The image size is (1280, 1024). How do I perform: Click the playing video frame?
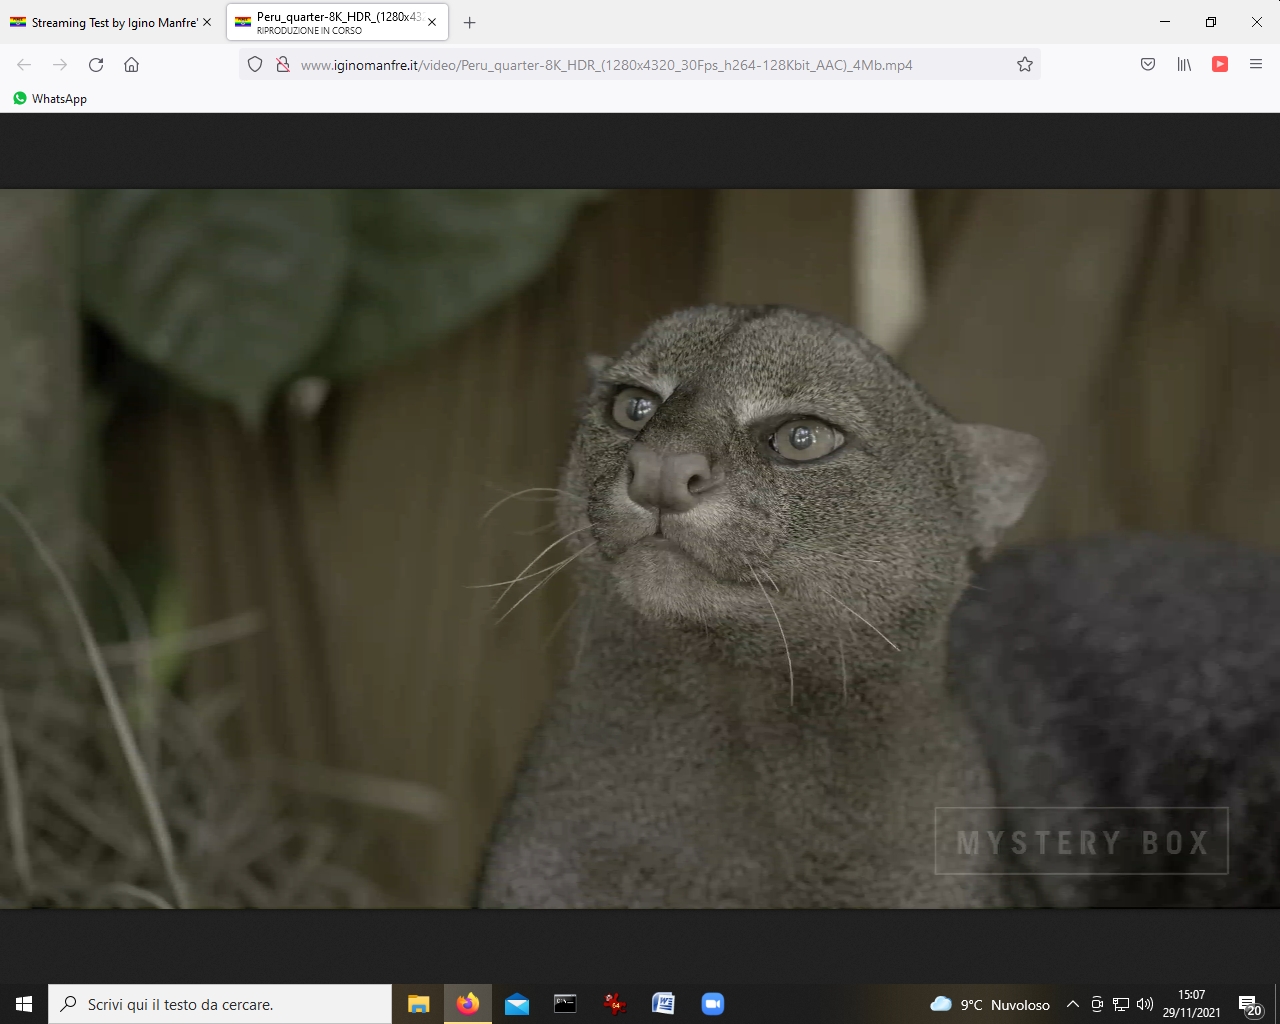tap(640, 549)
